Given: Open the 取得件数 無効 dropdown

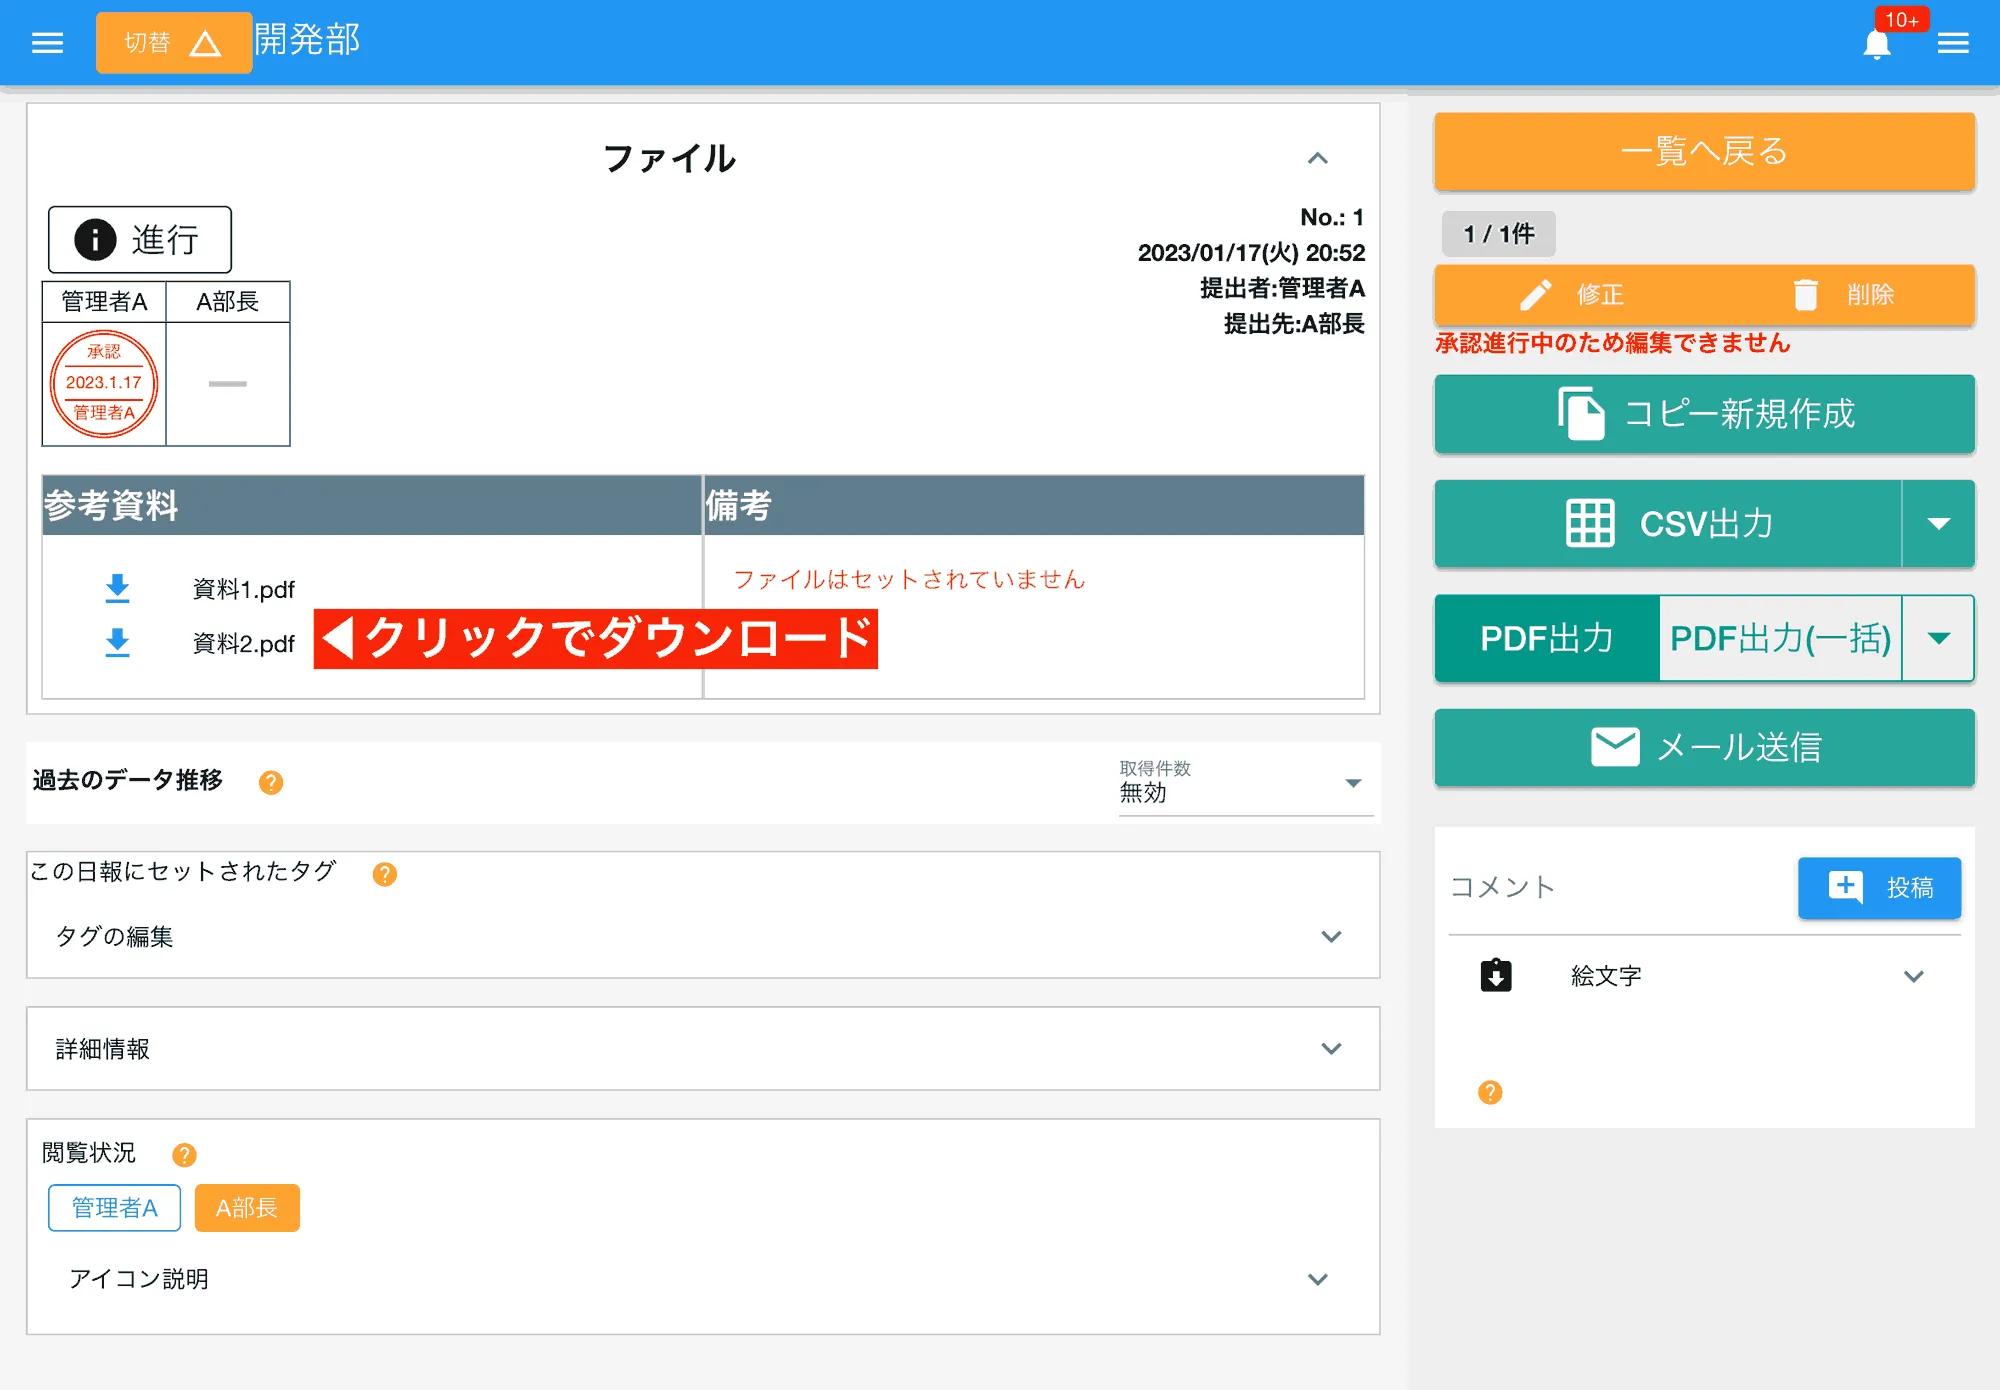Looking at the screenshot, I should point(1353,783).
